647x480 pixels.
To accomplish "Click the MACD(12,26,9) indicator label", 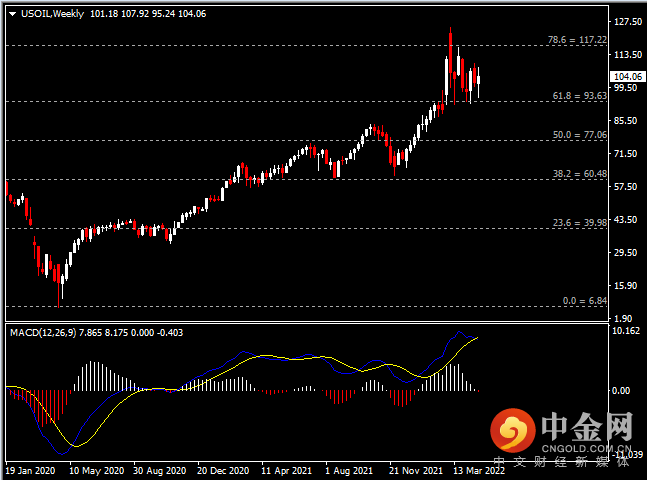I will click(x=43, y=333).
